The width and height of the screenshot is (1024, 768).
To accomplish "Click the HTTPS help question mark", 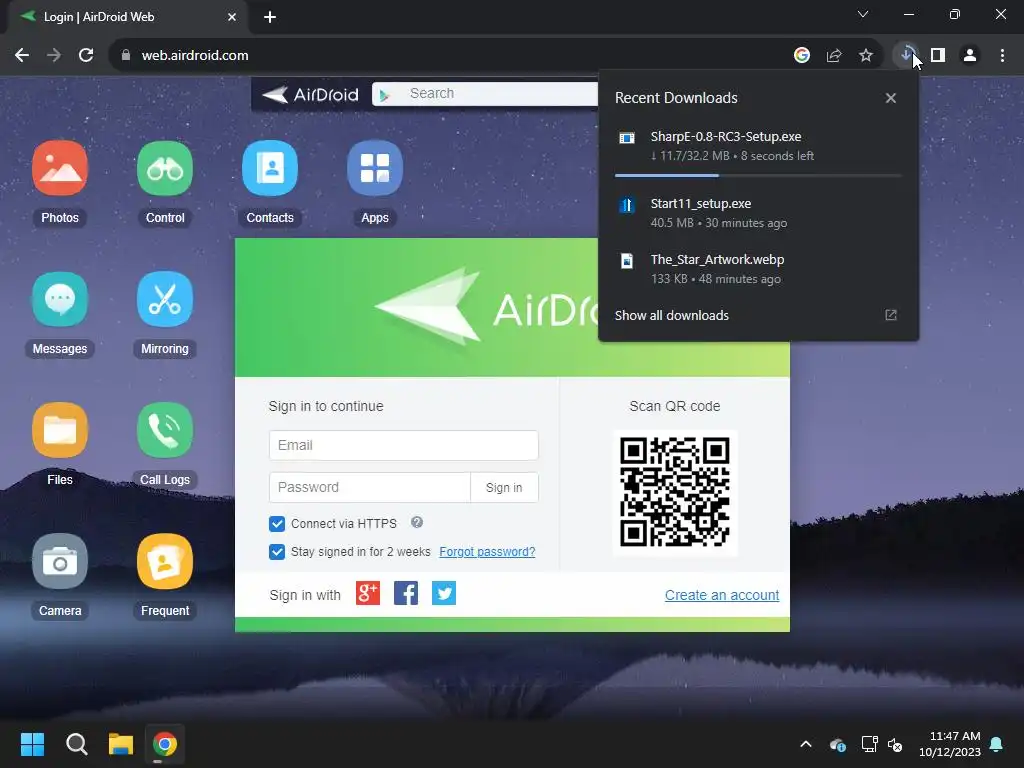I will (x=417, y=522).
